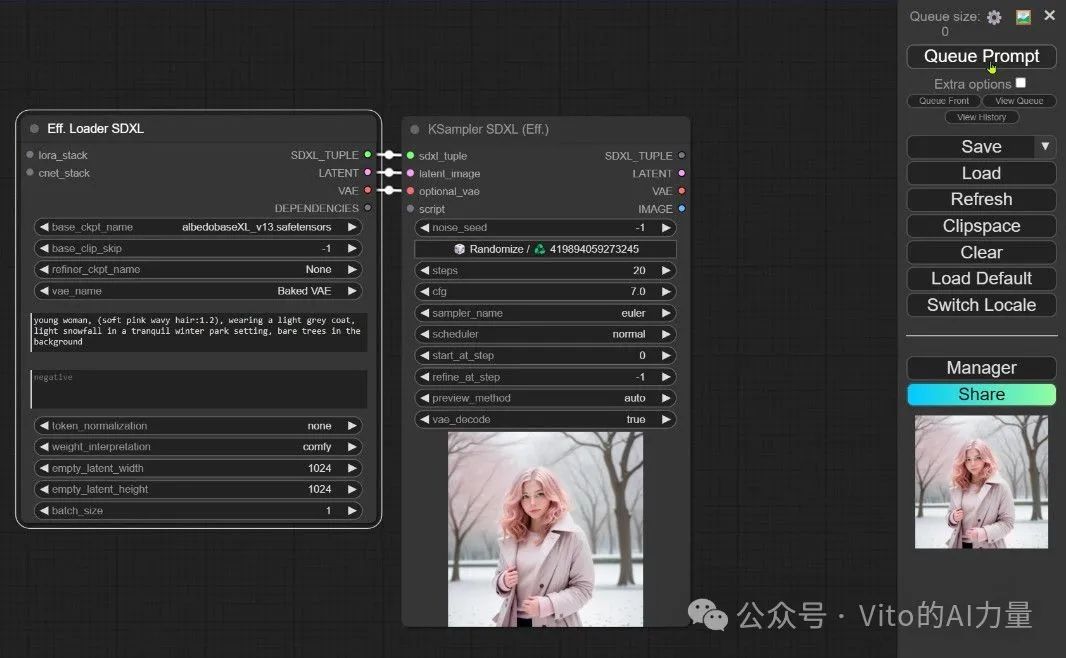The image size is (1066, 658).
Task: Click KSampler LATENT output socket
Action: 682,173
